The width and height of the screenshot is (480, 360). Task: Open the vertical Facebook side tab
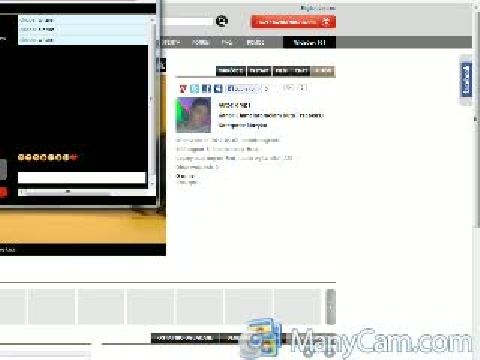point(466,79)
